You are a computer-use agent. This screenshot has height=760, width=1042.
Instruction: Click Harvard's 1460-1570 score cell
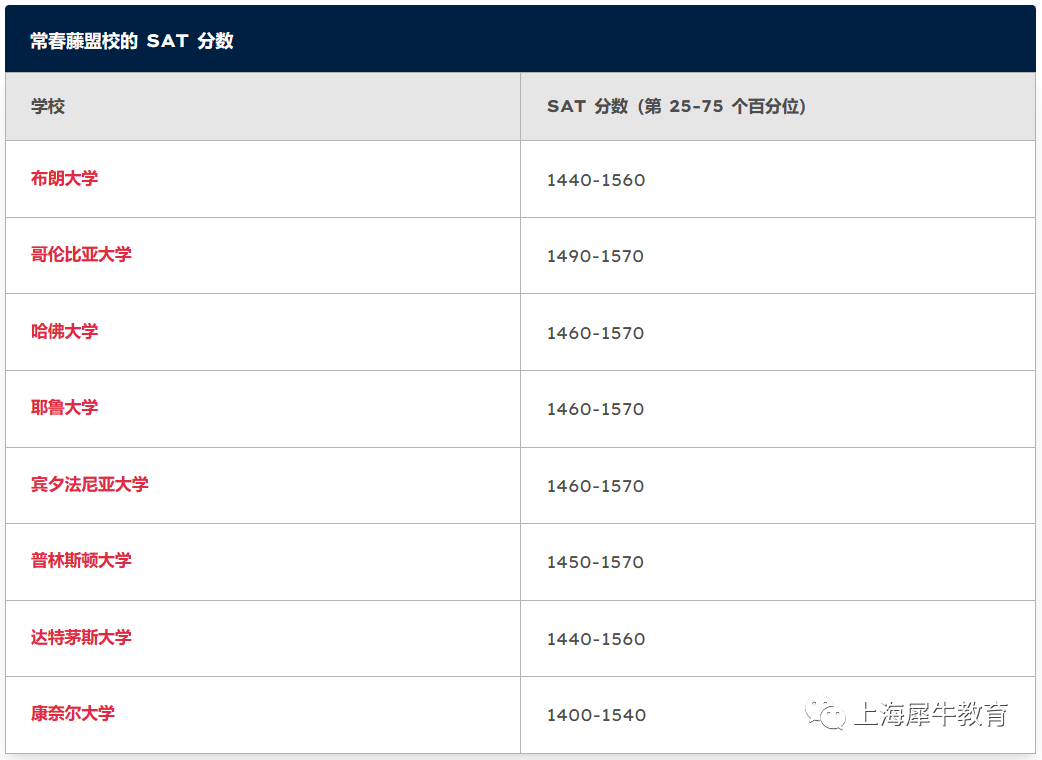[595, 333]
